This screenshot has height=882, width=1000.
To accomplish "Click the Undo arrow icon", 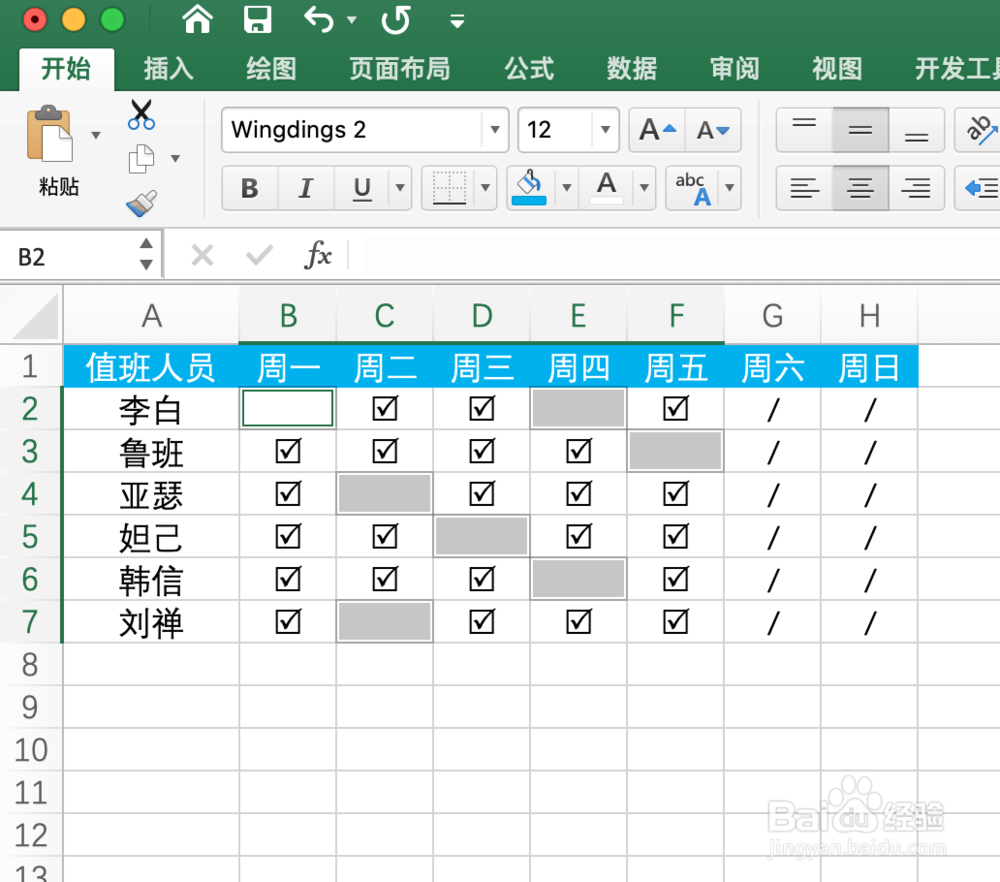I will click(316, 19).
